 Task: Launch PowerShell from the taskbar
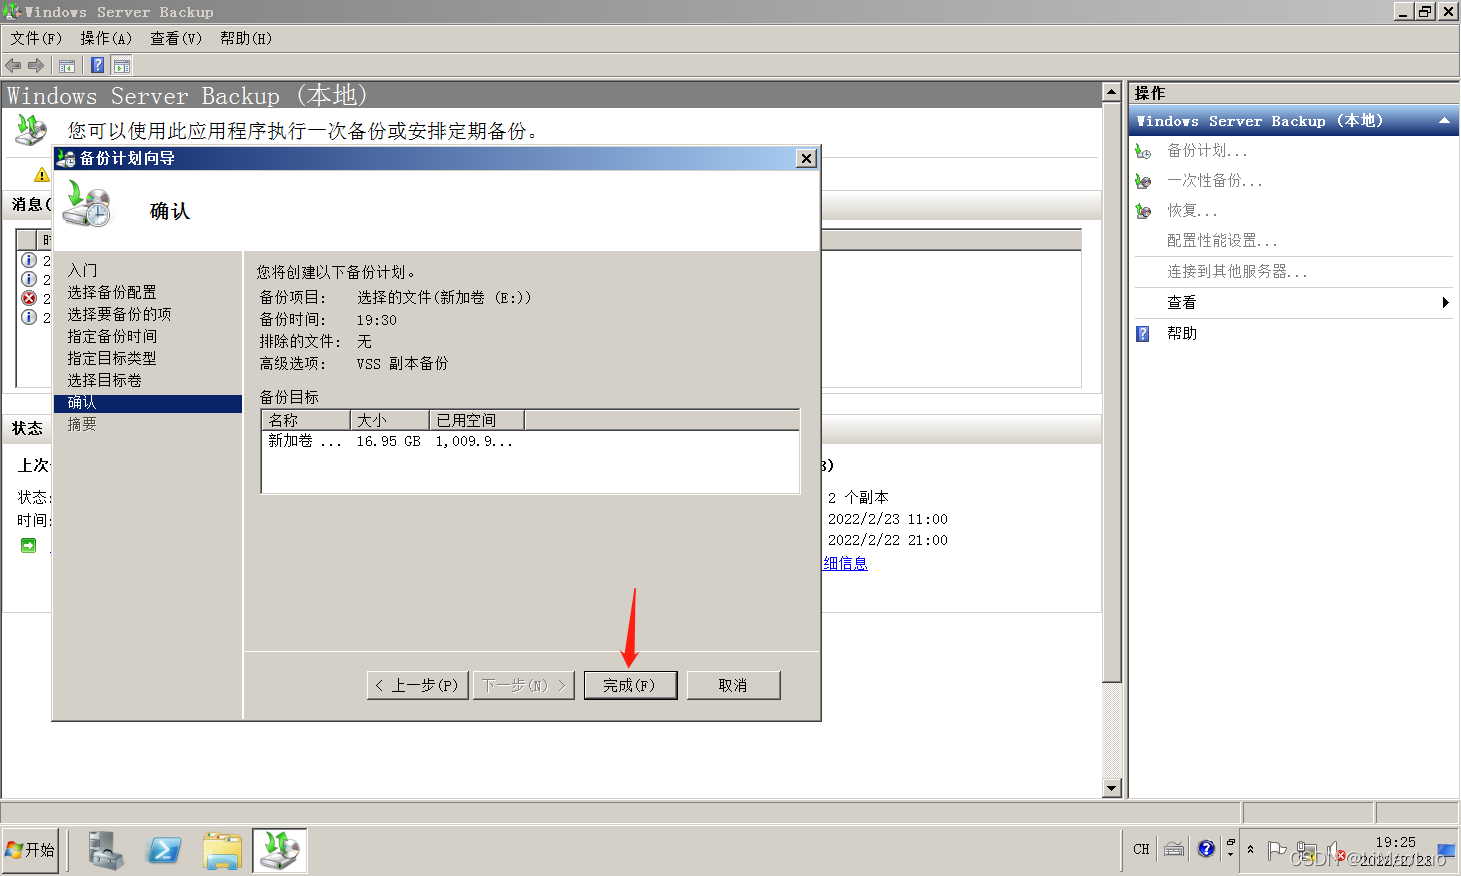pos(164,850)
